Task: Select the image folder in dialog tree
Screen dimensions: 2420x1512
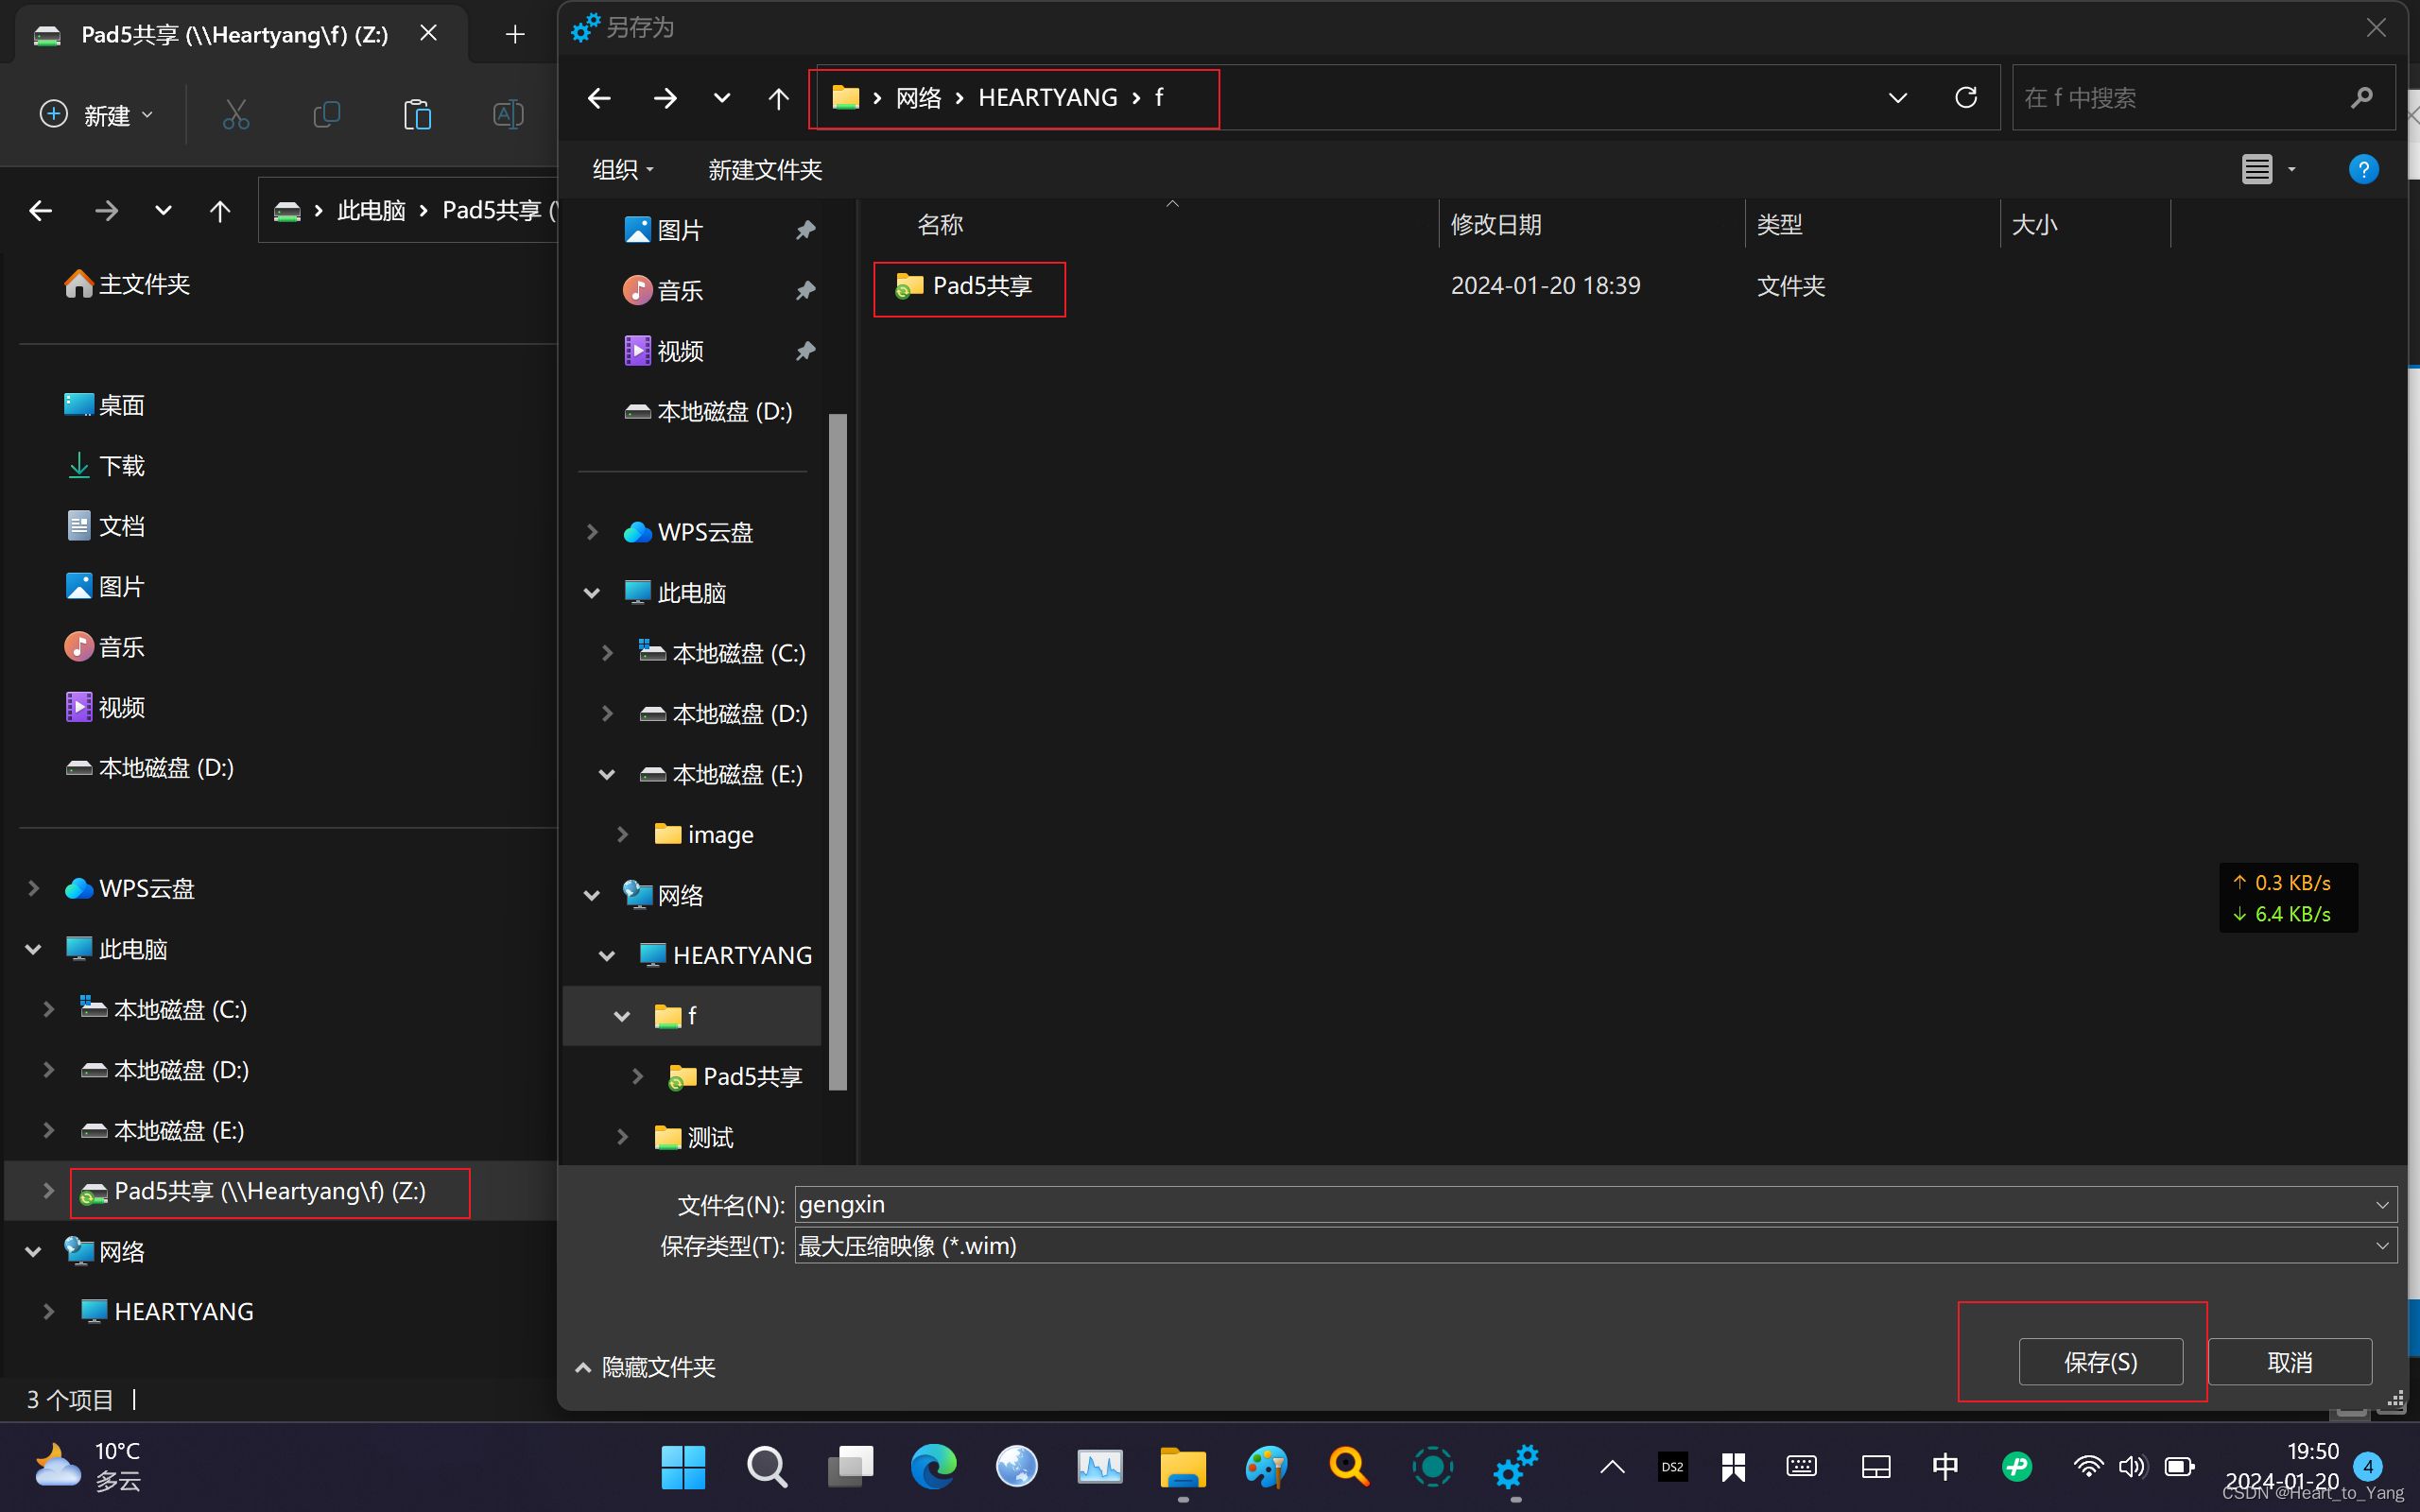Action: point(704,835)
